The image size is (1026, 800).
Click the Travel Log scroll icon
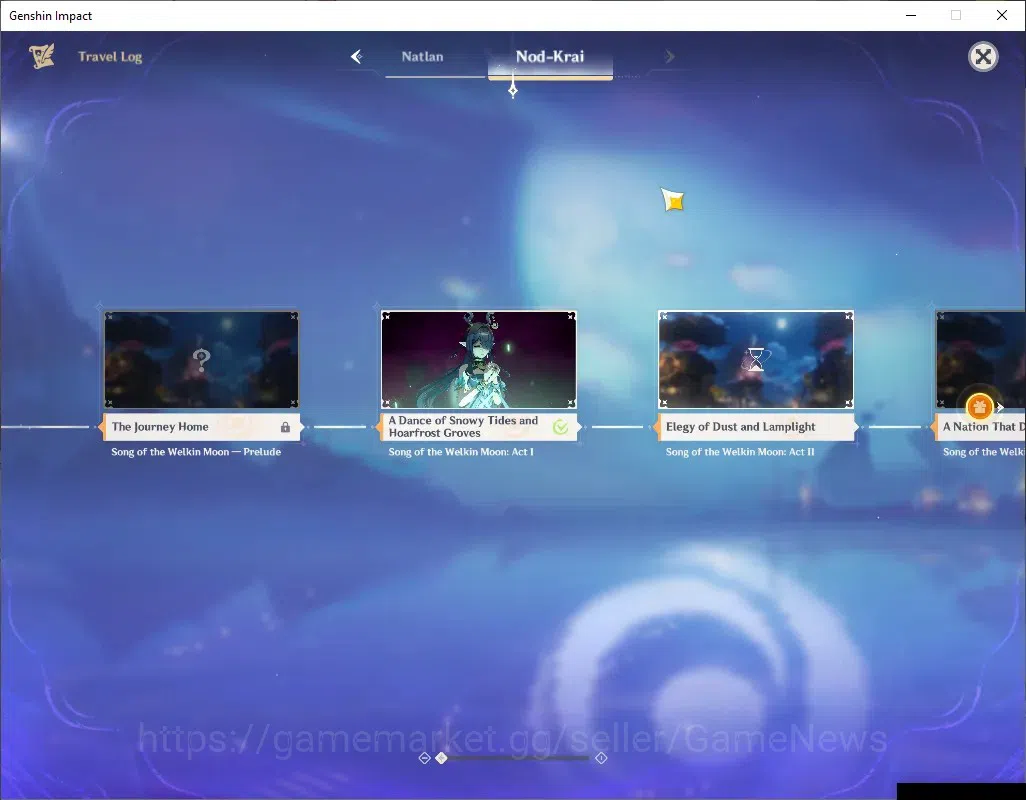(42, 56)
